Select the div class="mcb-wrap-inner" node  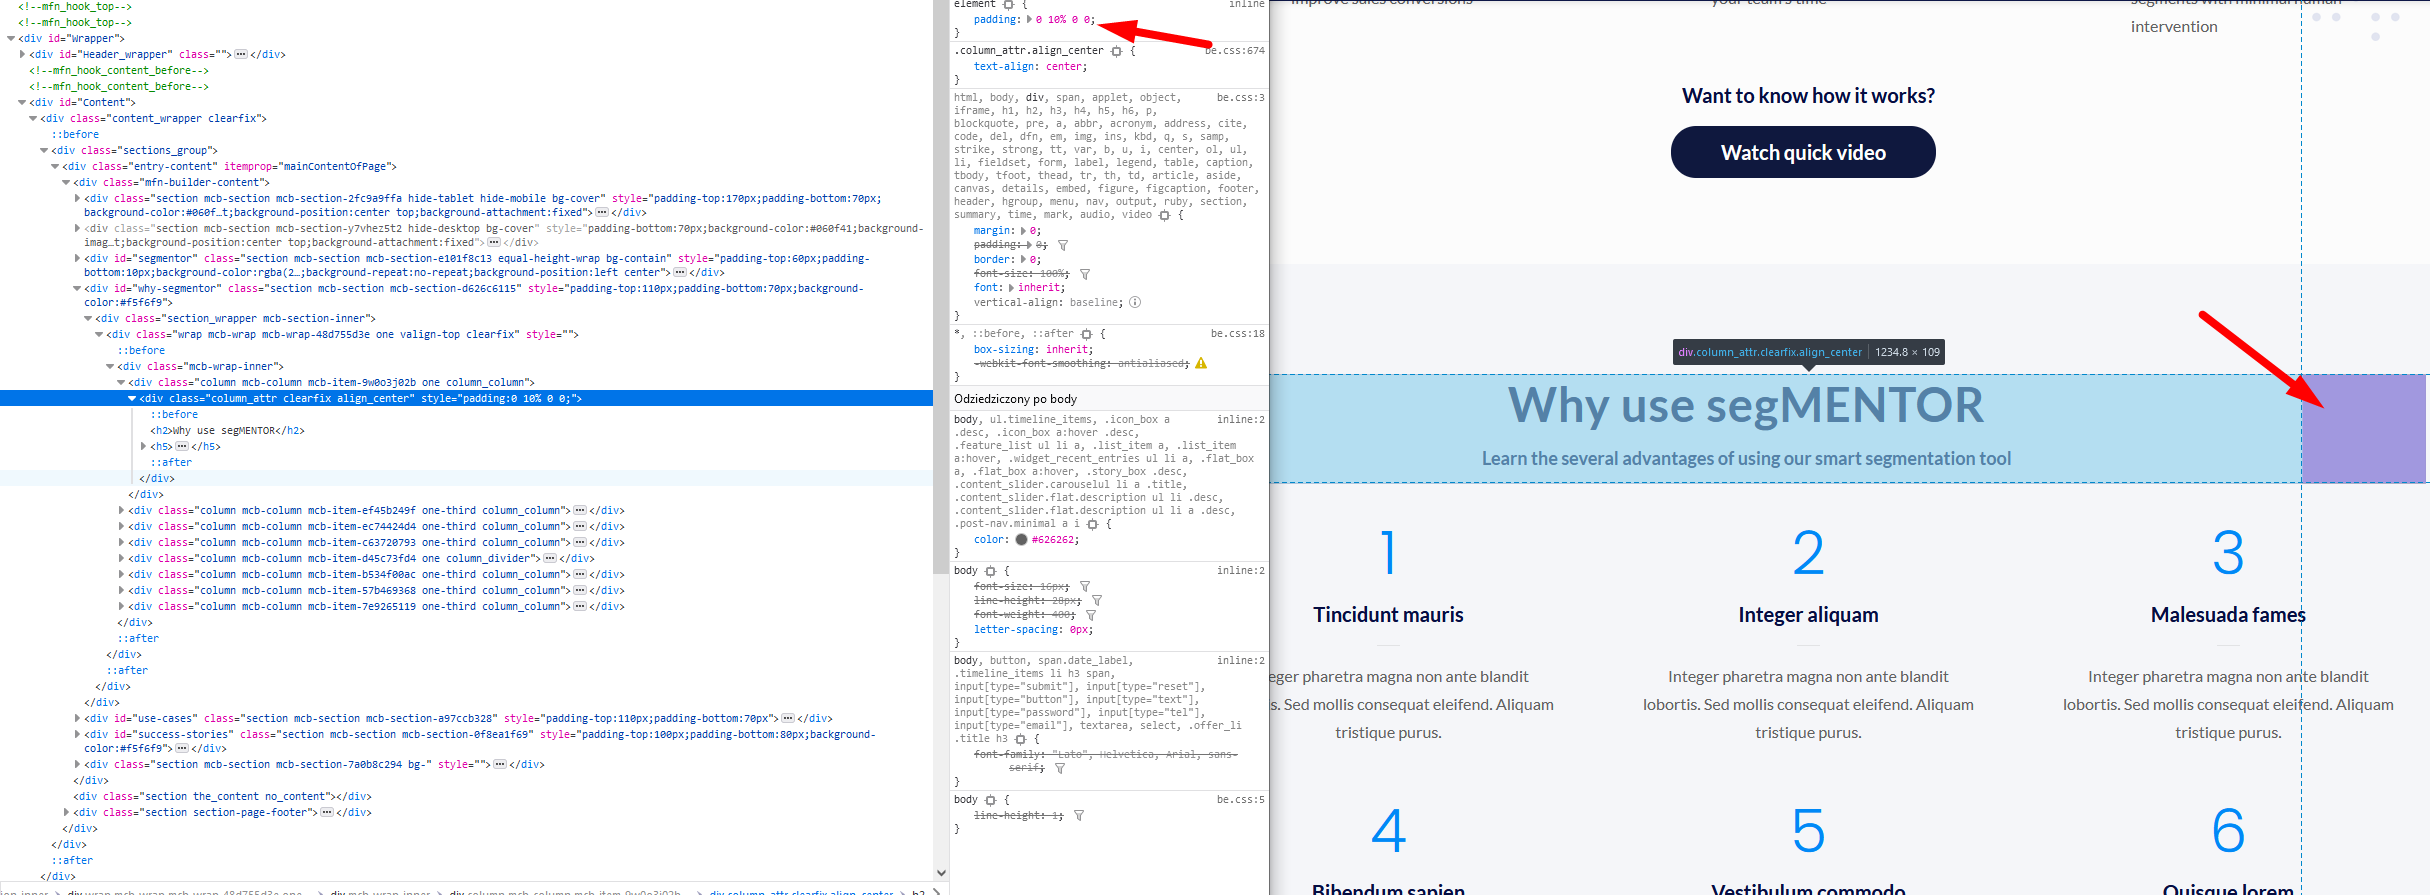[200, 367]
